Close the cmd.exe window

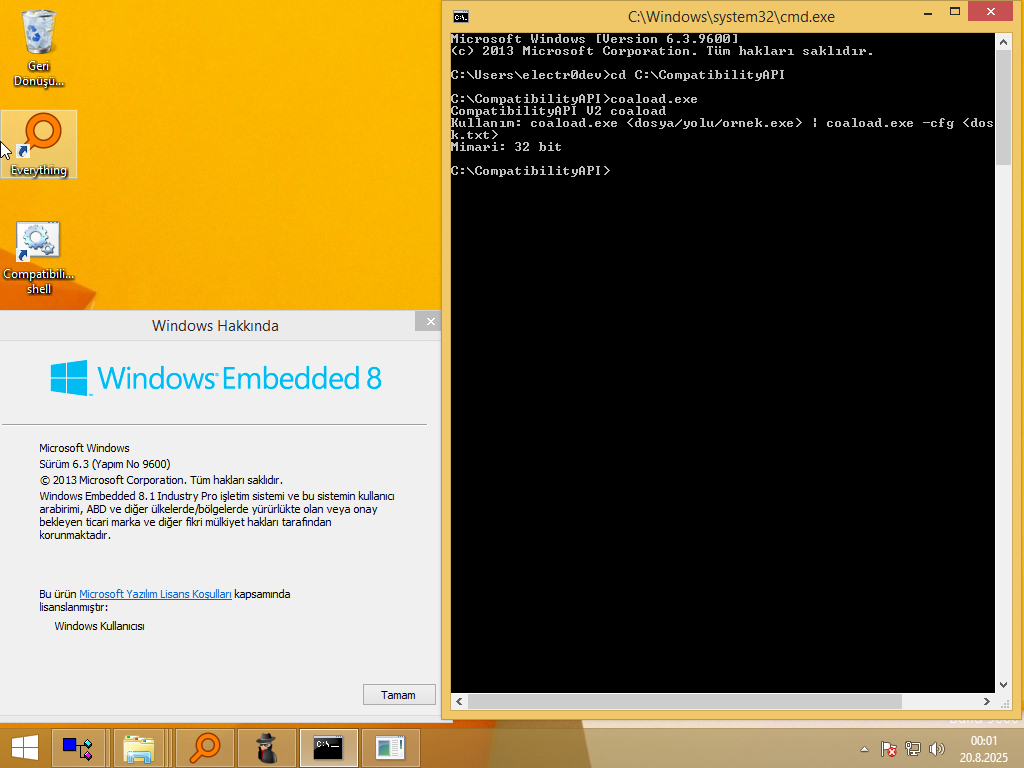point(991,12)
